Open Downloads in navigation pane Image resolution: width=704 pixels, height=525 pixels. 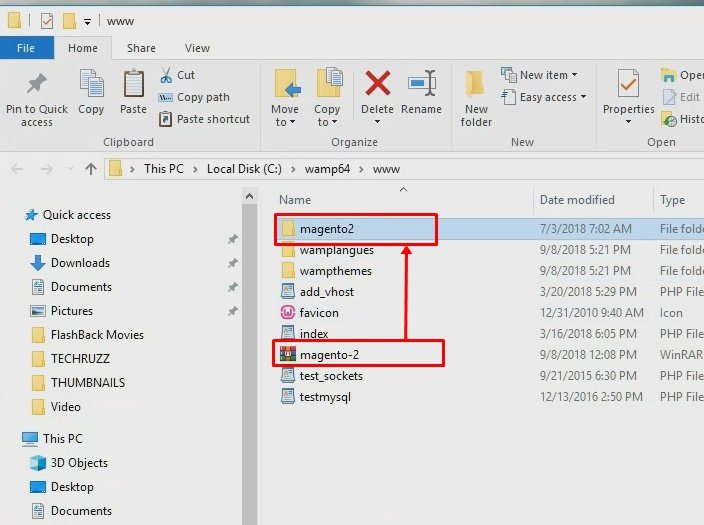click(80, 263)
